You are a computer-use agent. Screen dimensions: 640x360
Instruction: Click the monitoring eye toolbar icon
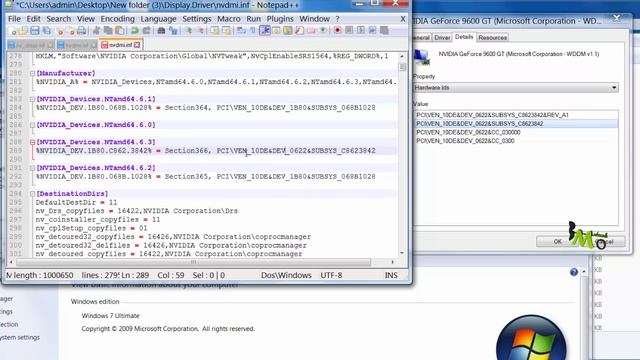coord(323,31)
